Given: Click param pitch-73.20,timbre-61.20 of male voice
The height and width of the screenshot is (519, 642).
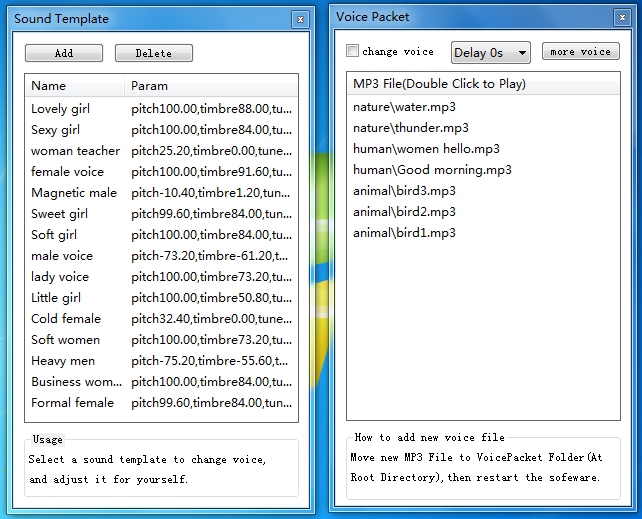Looking at the screenshot, I should 210,256.
